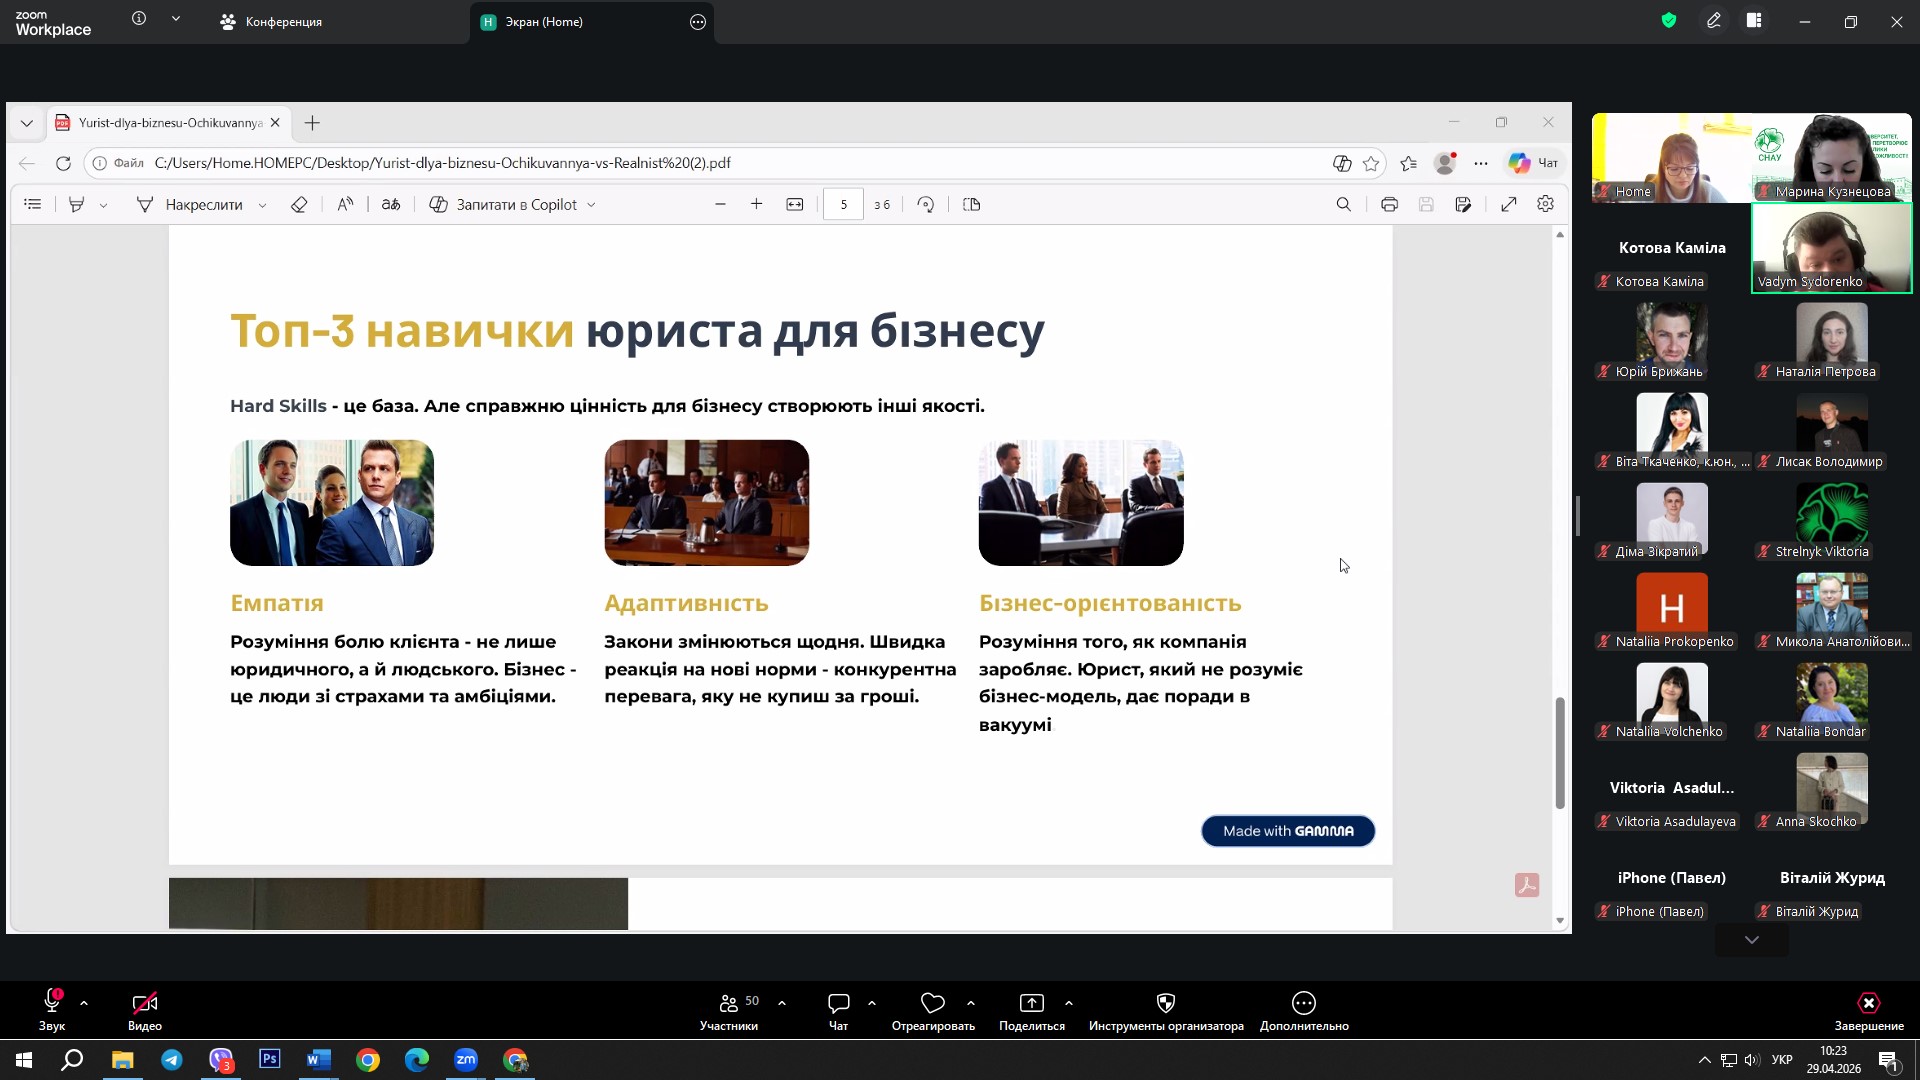
Task: Click the Made with Gamma badge
Action: [1287, 831]
